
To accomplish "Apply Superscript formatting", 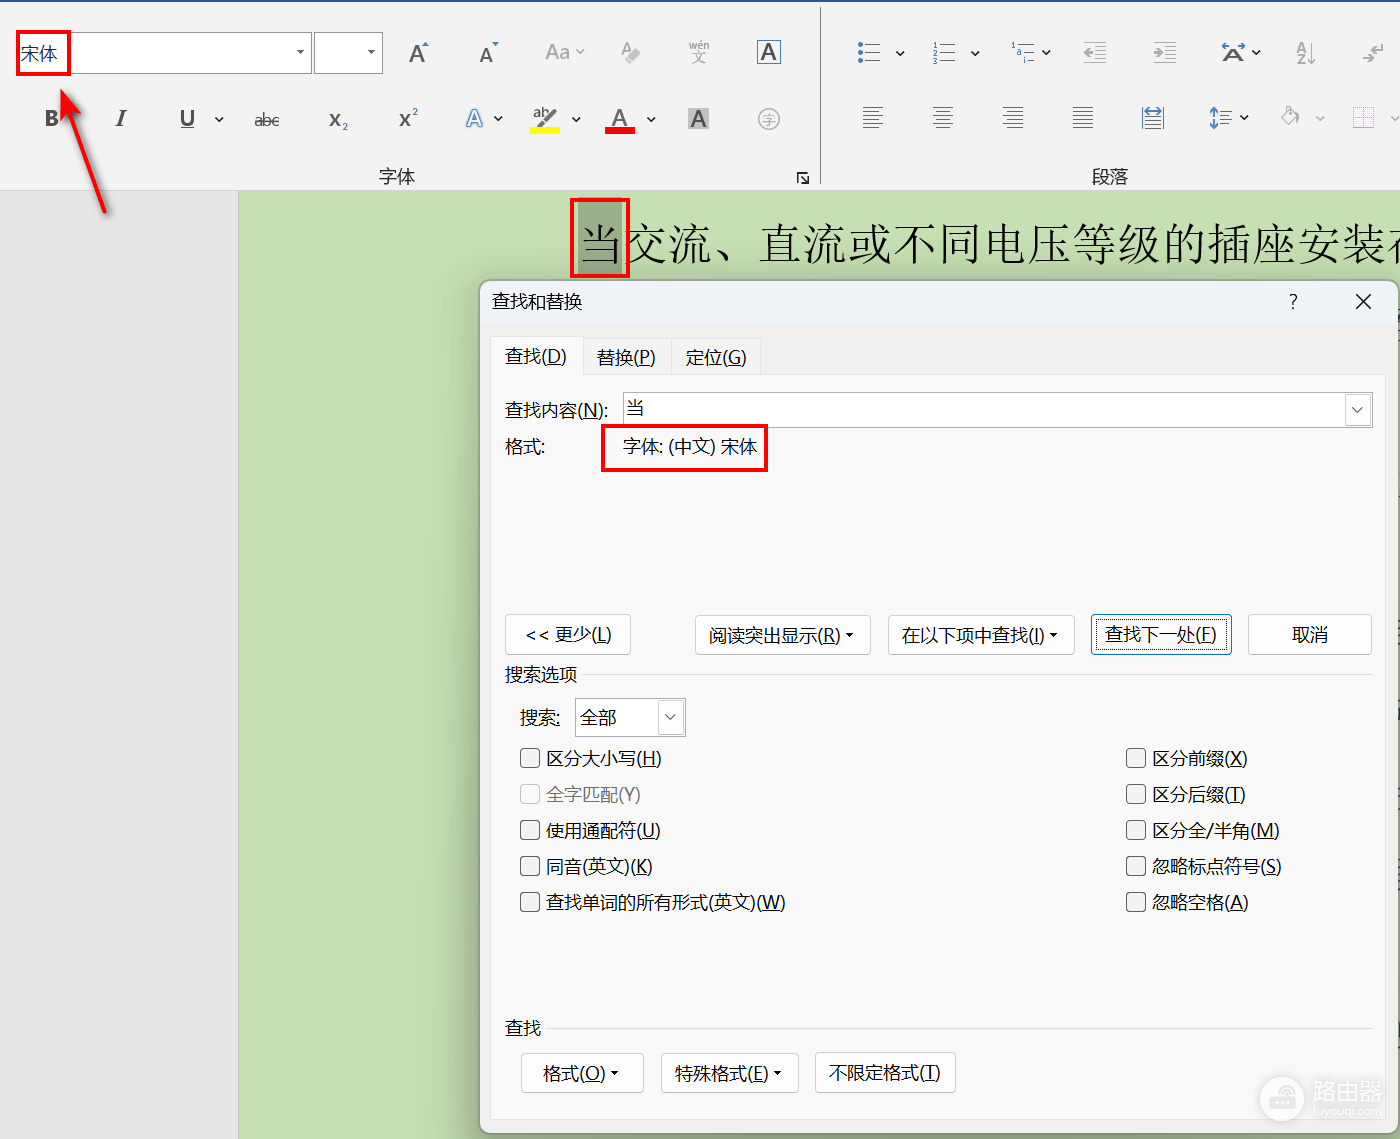I will click(408, 119).
